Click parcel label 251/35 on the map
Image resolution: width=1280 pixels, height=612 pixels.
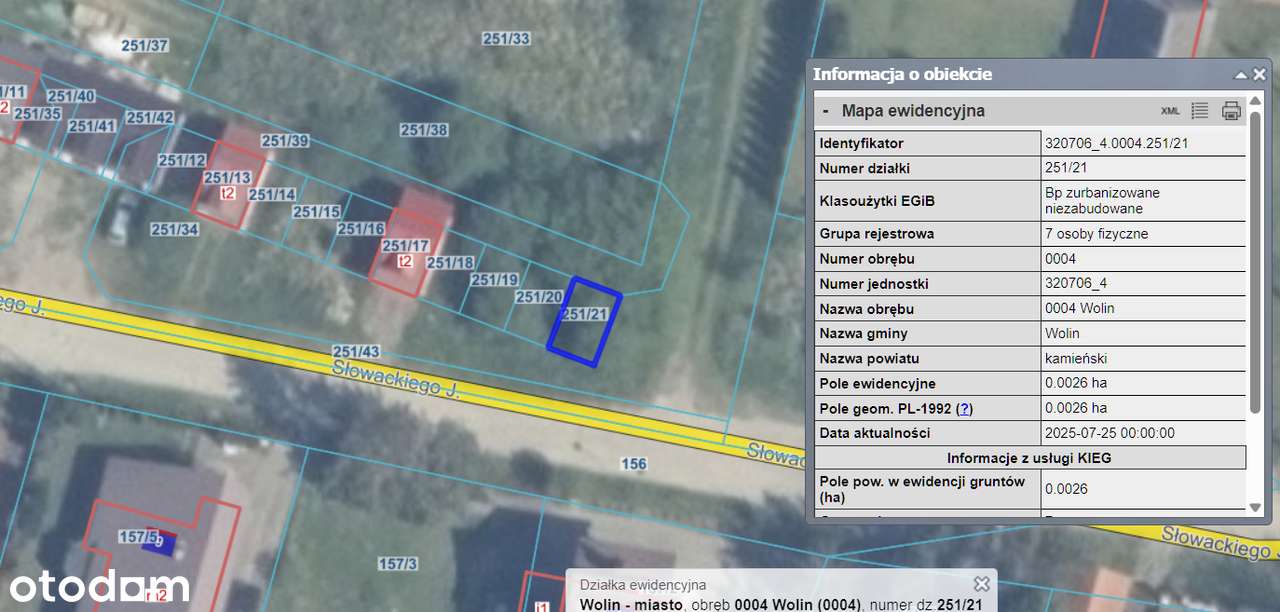coord(38,114)
